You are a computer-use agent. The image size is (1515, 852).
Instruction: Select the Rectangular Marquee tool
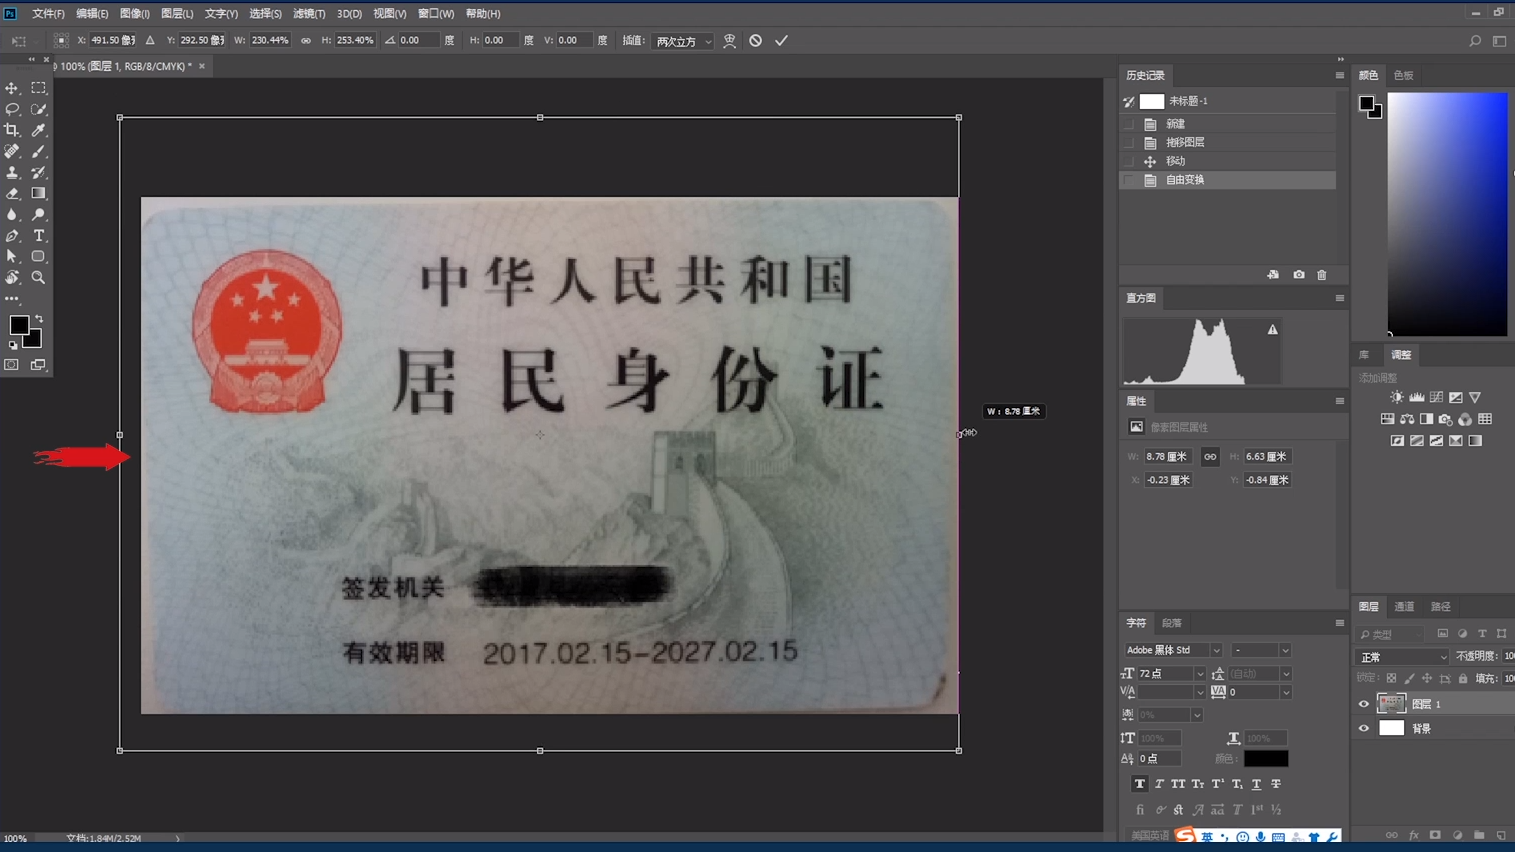(39, 88)
